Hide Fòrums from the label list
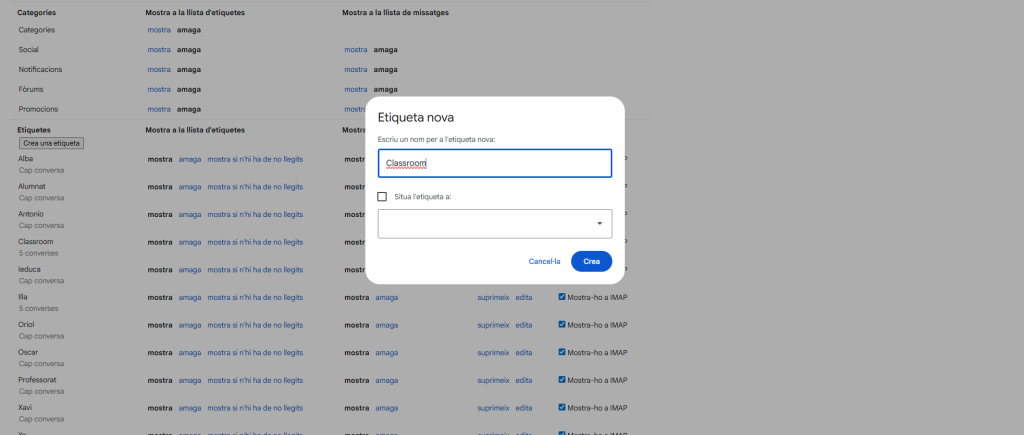Viewport: 1024px width, 435px height. coord(188,89)
